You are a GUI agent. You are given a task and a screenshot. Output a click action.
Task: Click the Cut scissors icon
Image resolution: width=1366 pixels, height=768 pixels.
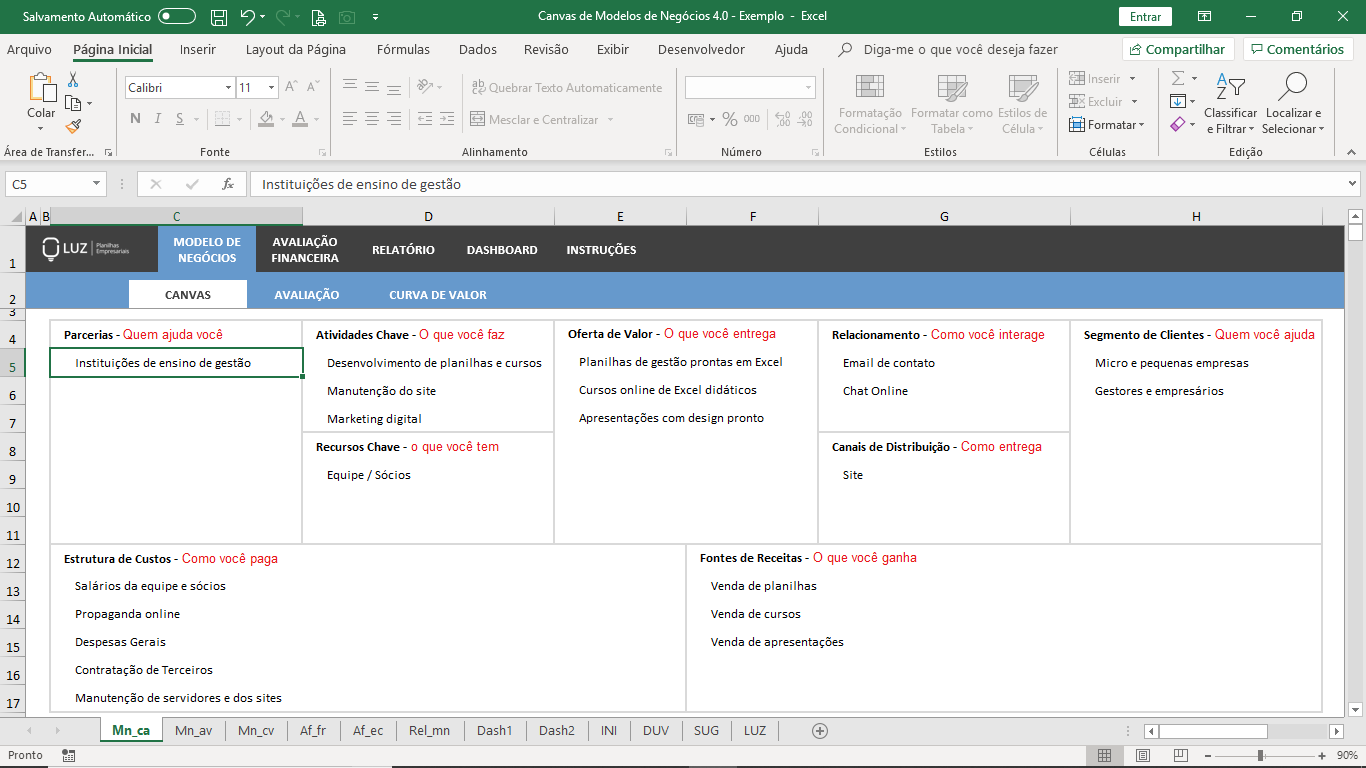click(73, 80)
